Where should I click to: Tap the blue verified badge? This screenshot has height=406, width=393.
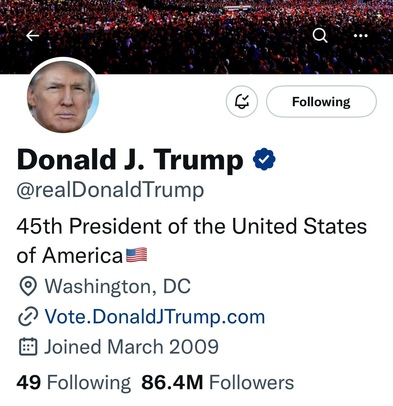pos(264,159)
